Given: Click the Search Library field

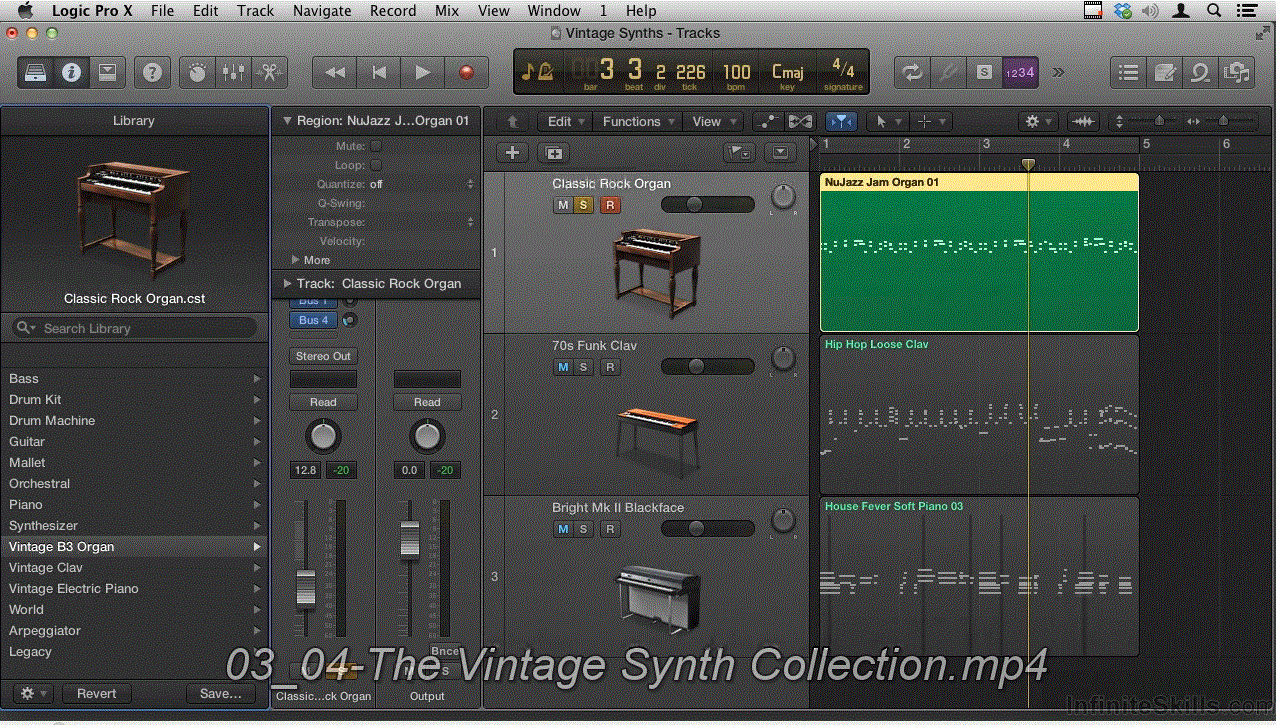Looking at the screenshot, I should (x=134, y=328).
